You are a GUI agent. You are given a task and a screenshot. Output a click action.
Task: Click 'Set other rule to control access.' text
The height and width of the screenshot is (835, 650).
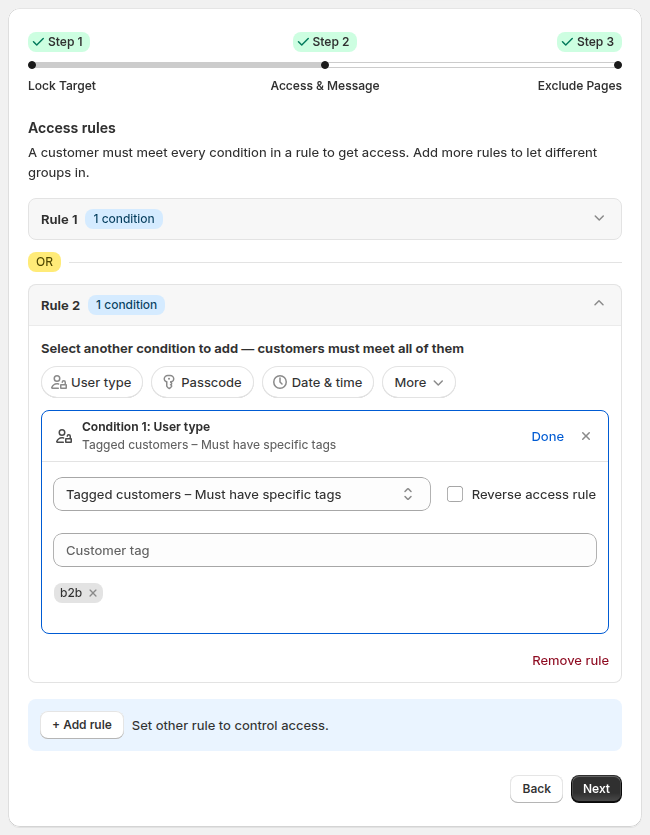point(230,725)
